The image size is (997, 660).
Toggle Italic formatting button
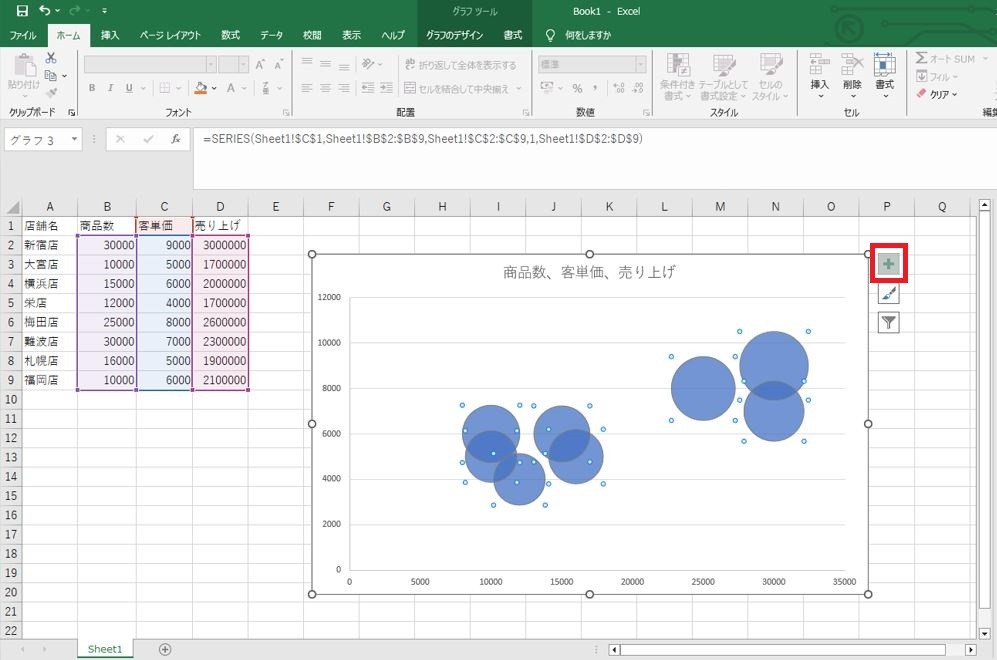(x=110, y=88)
